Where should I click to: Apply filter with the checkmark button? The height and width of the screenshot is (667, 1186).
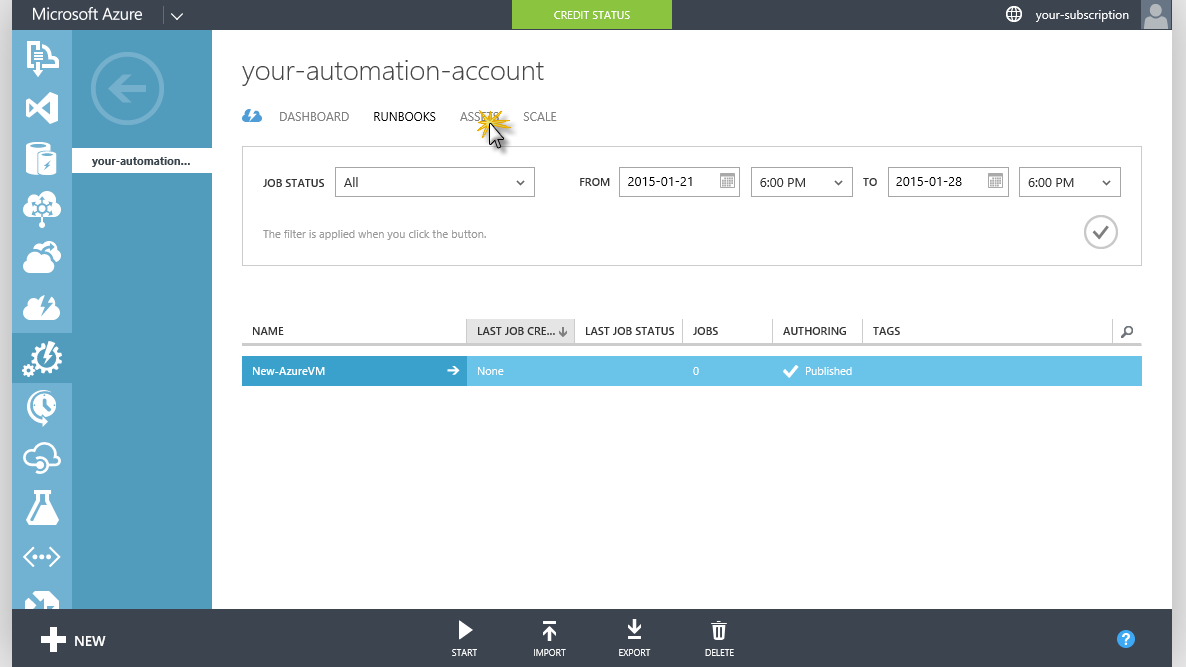coord(1101,232)
